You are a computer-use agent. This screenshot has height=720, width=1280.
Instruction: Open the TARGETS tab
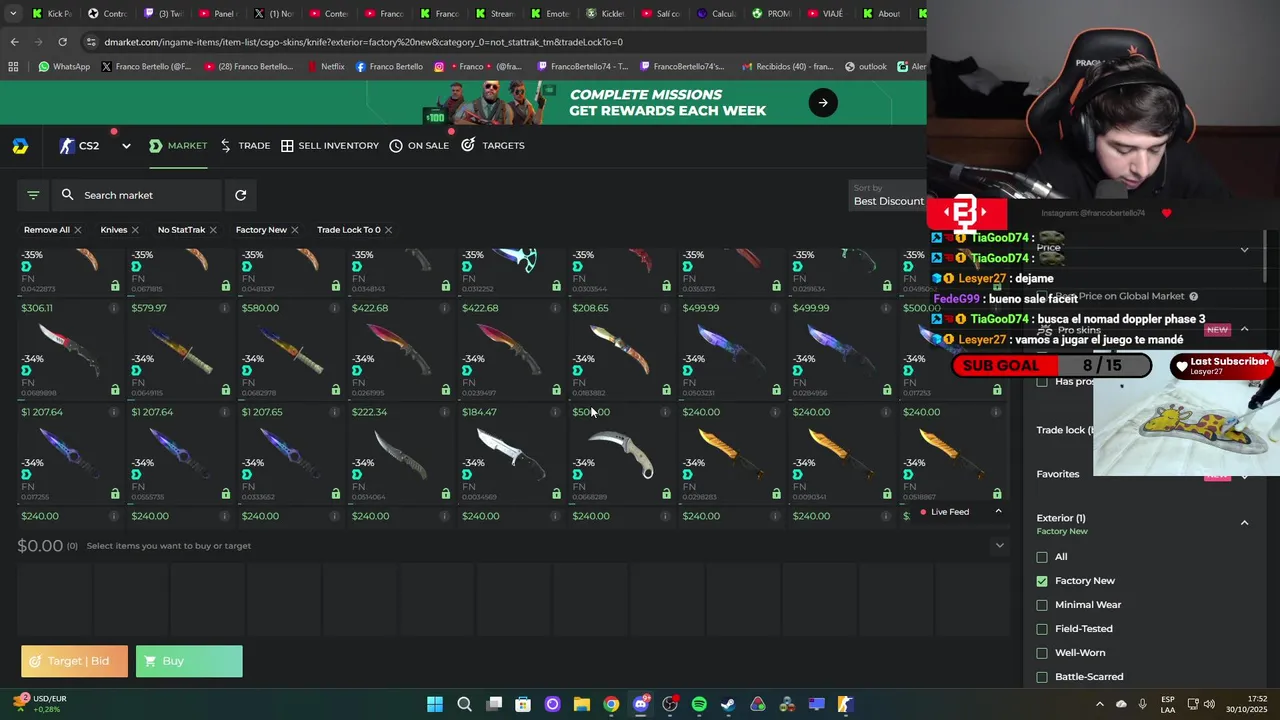tap(493, 146)
